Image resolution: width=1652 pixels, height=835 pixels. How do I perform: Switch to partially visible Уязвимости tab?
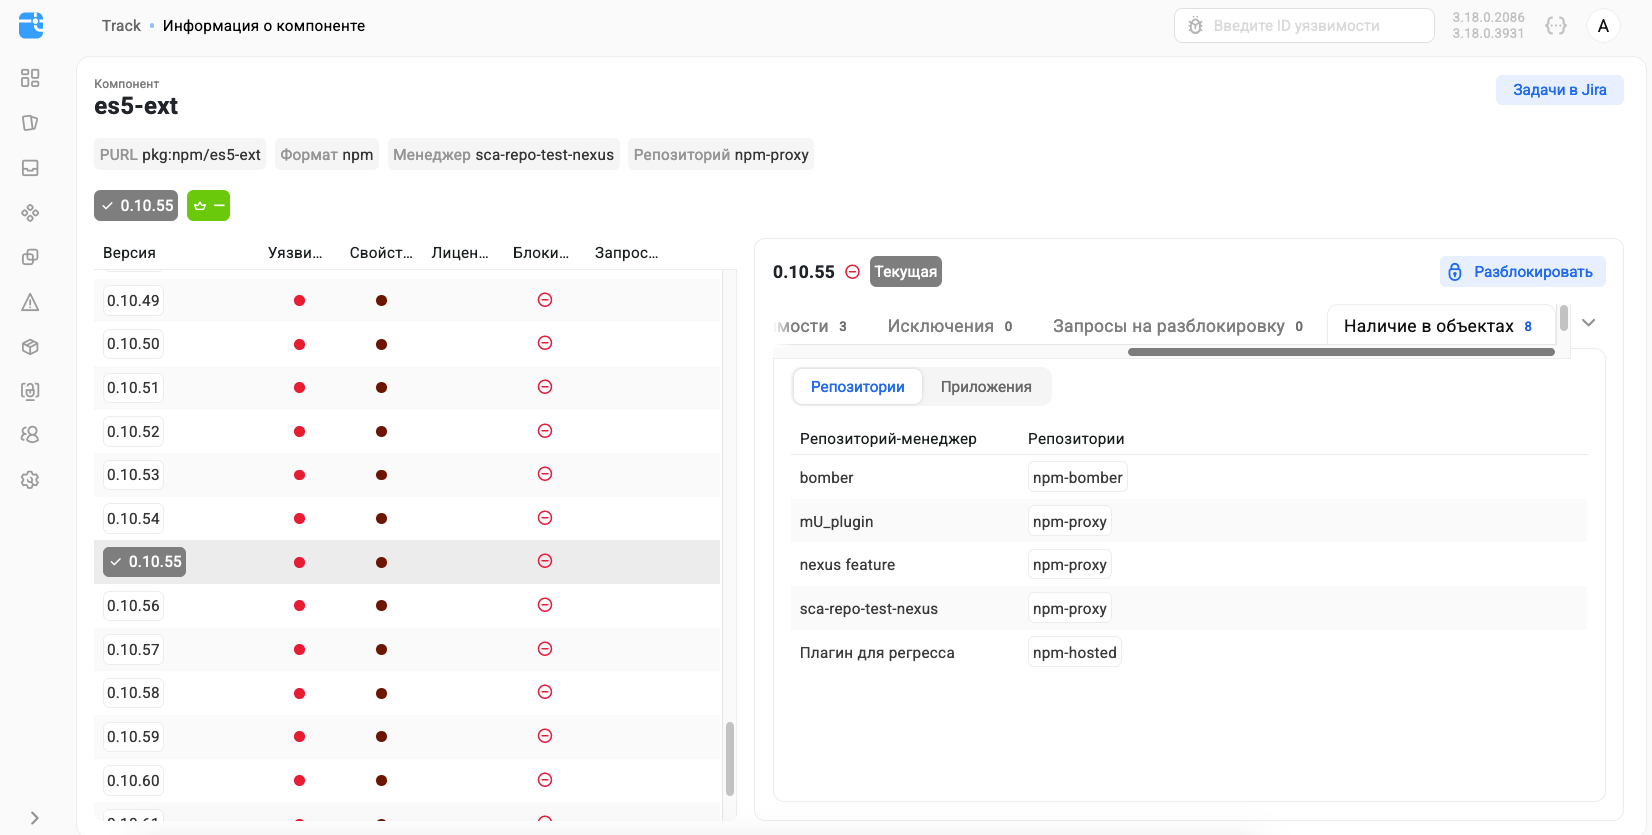[812, 326]
